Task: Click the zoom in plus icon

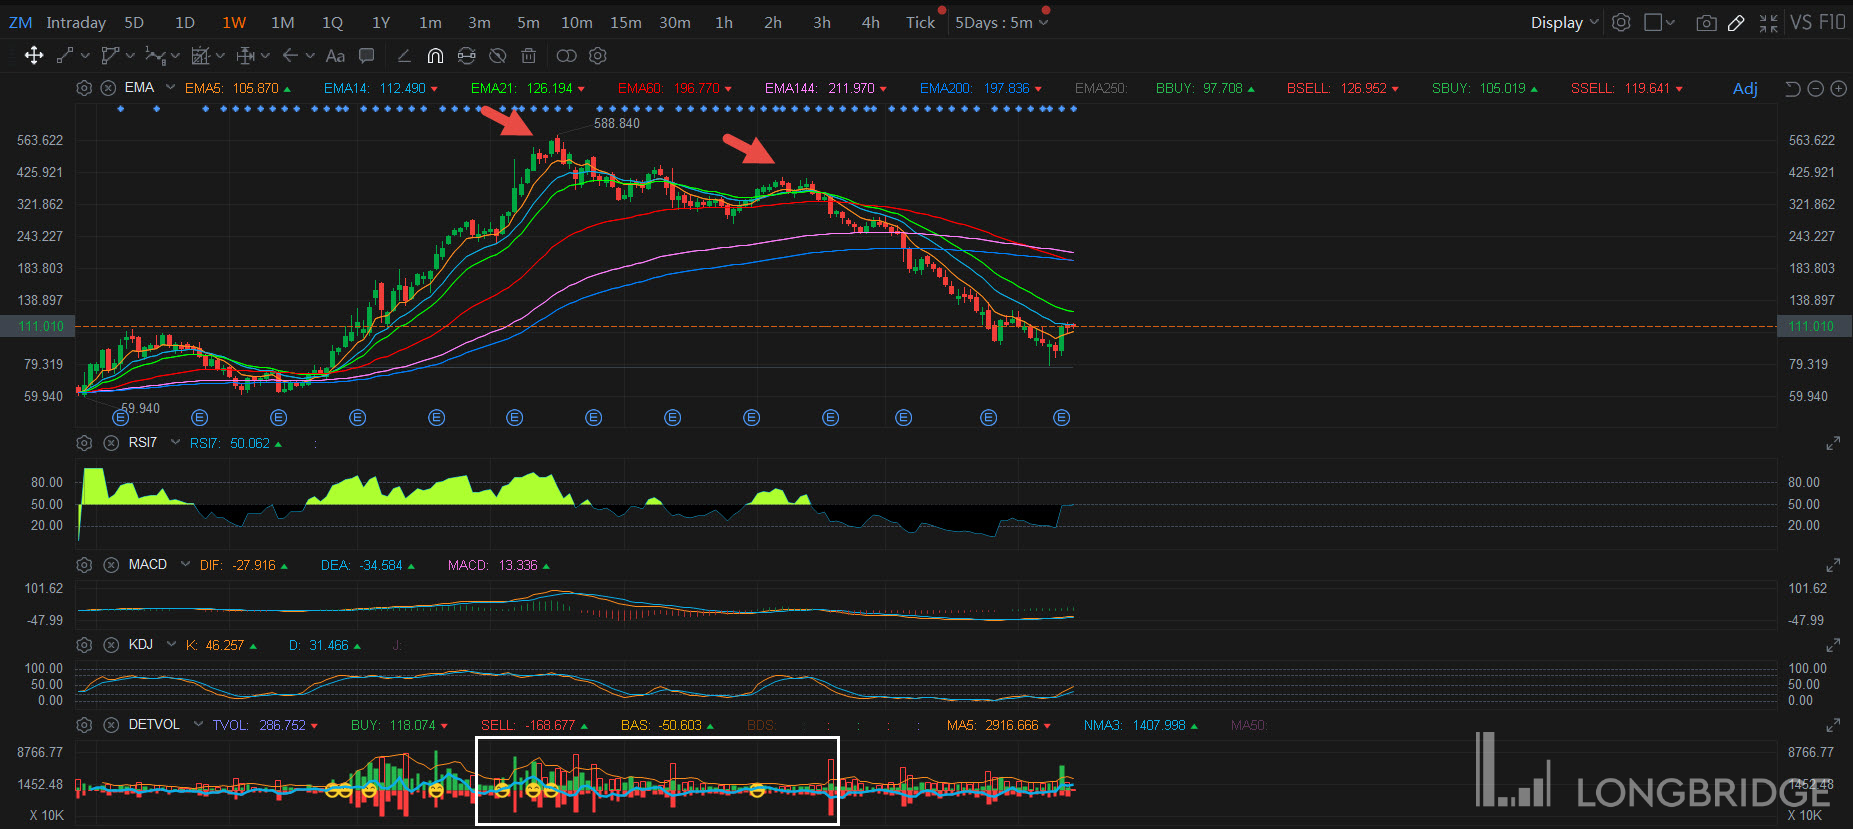Action: (x=1838, y=89)
